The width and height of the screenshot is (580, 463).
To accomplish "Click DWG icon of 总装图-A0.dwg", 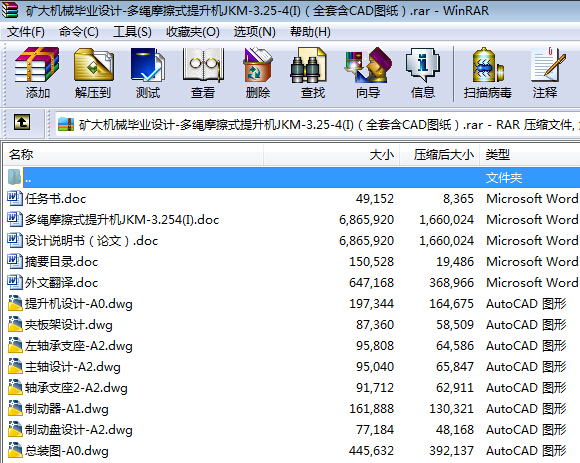I will tap(15, 450).
